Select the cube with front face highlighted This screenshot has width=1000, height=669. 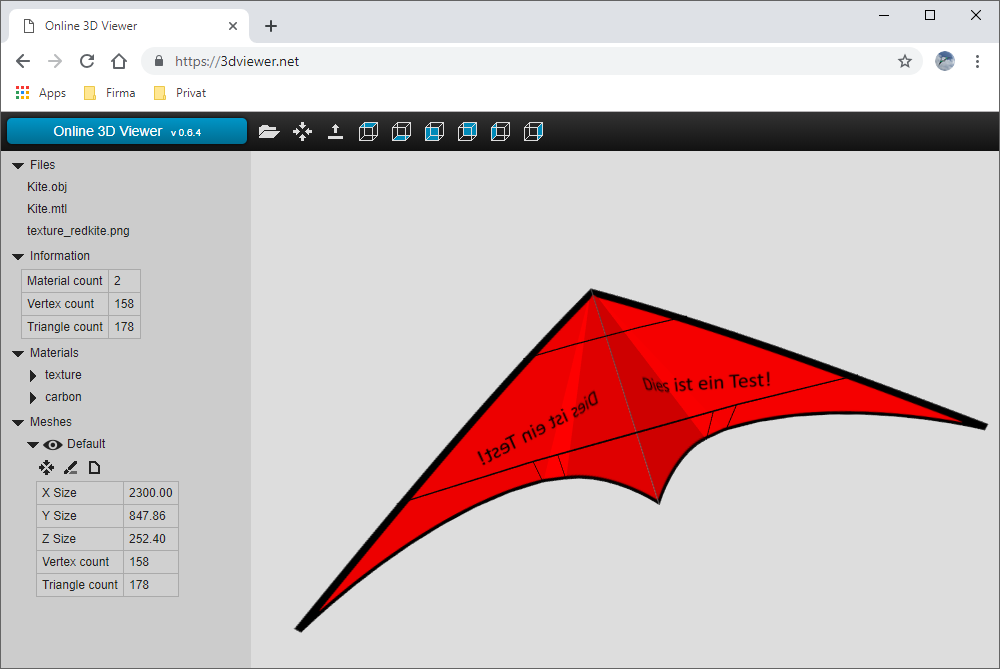pos(434,131)
